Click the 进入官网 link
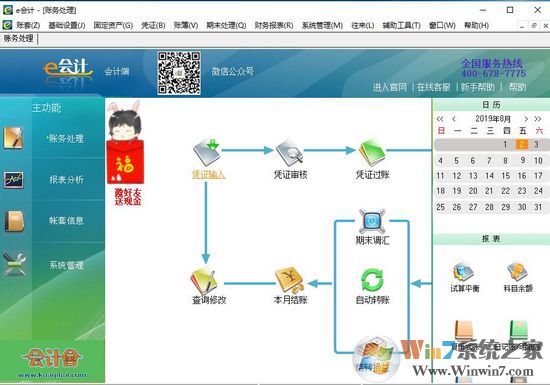Screen dimensions: 550x385 (390, 87)
